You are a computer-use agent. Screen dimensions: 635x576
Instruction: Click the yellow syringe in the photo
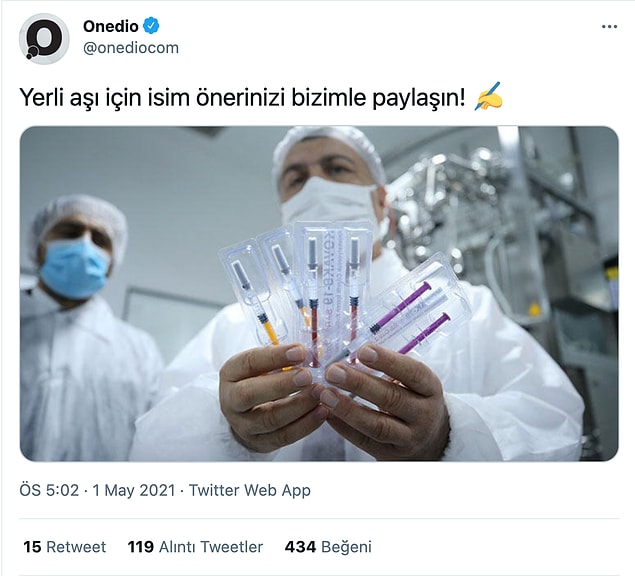(x=269, y=329)
